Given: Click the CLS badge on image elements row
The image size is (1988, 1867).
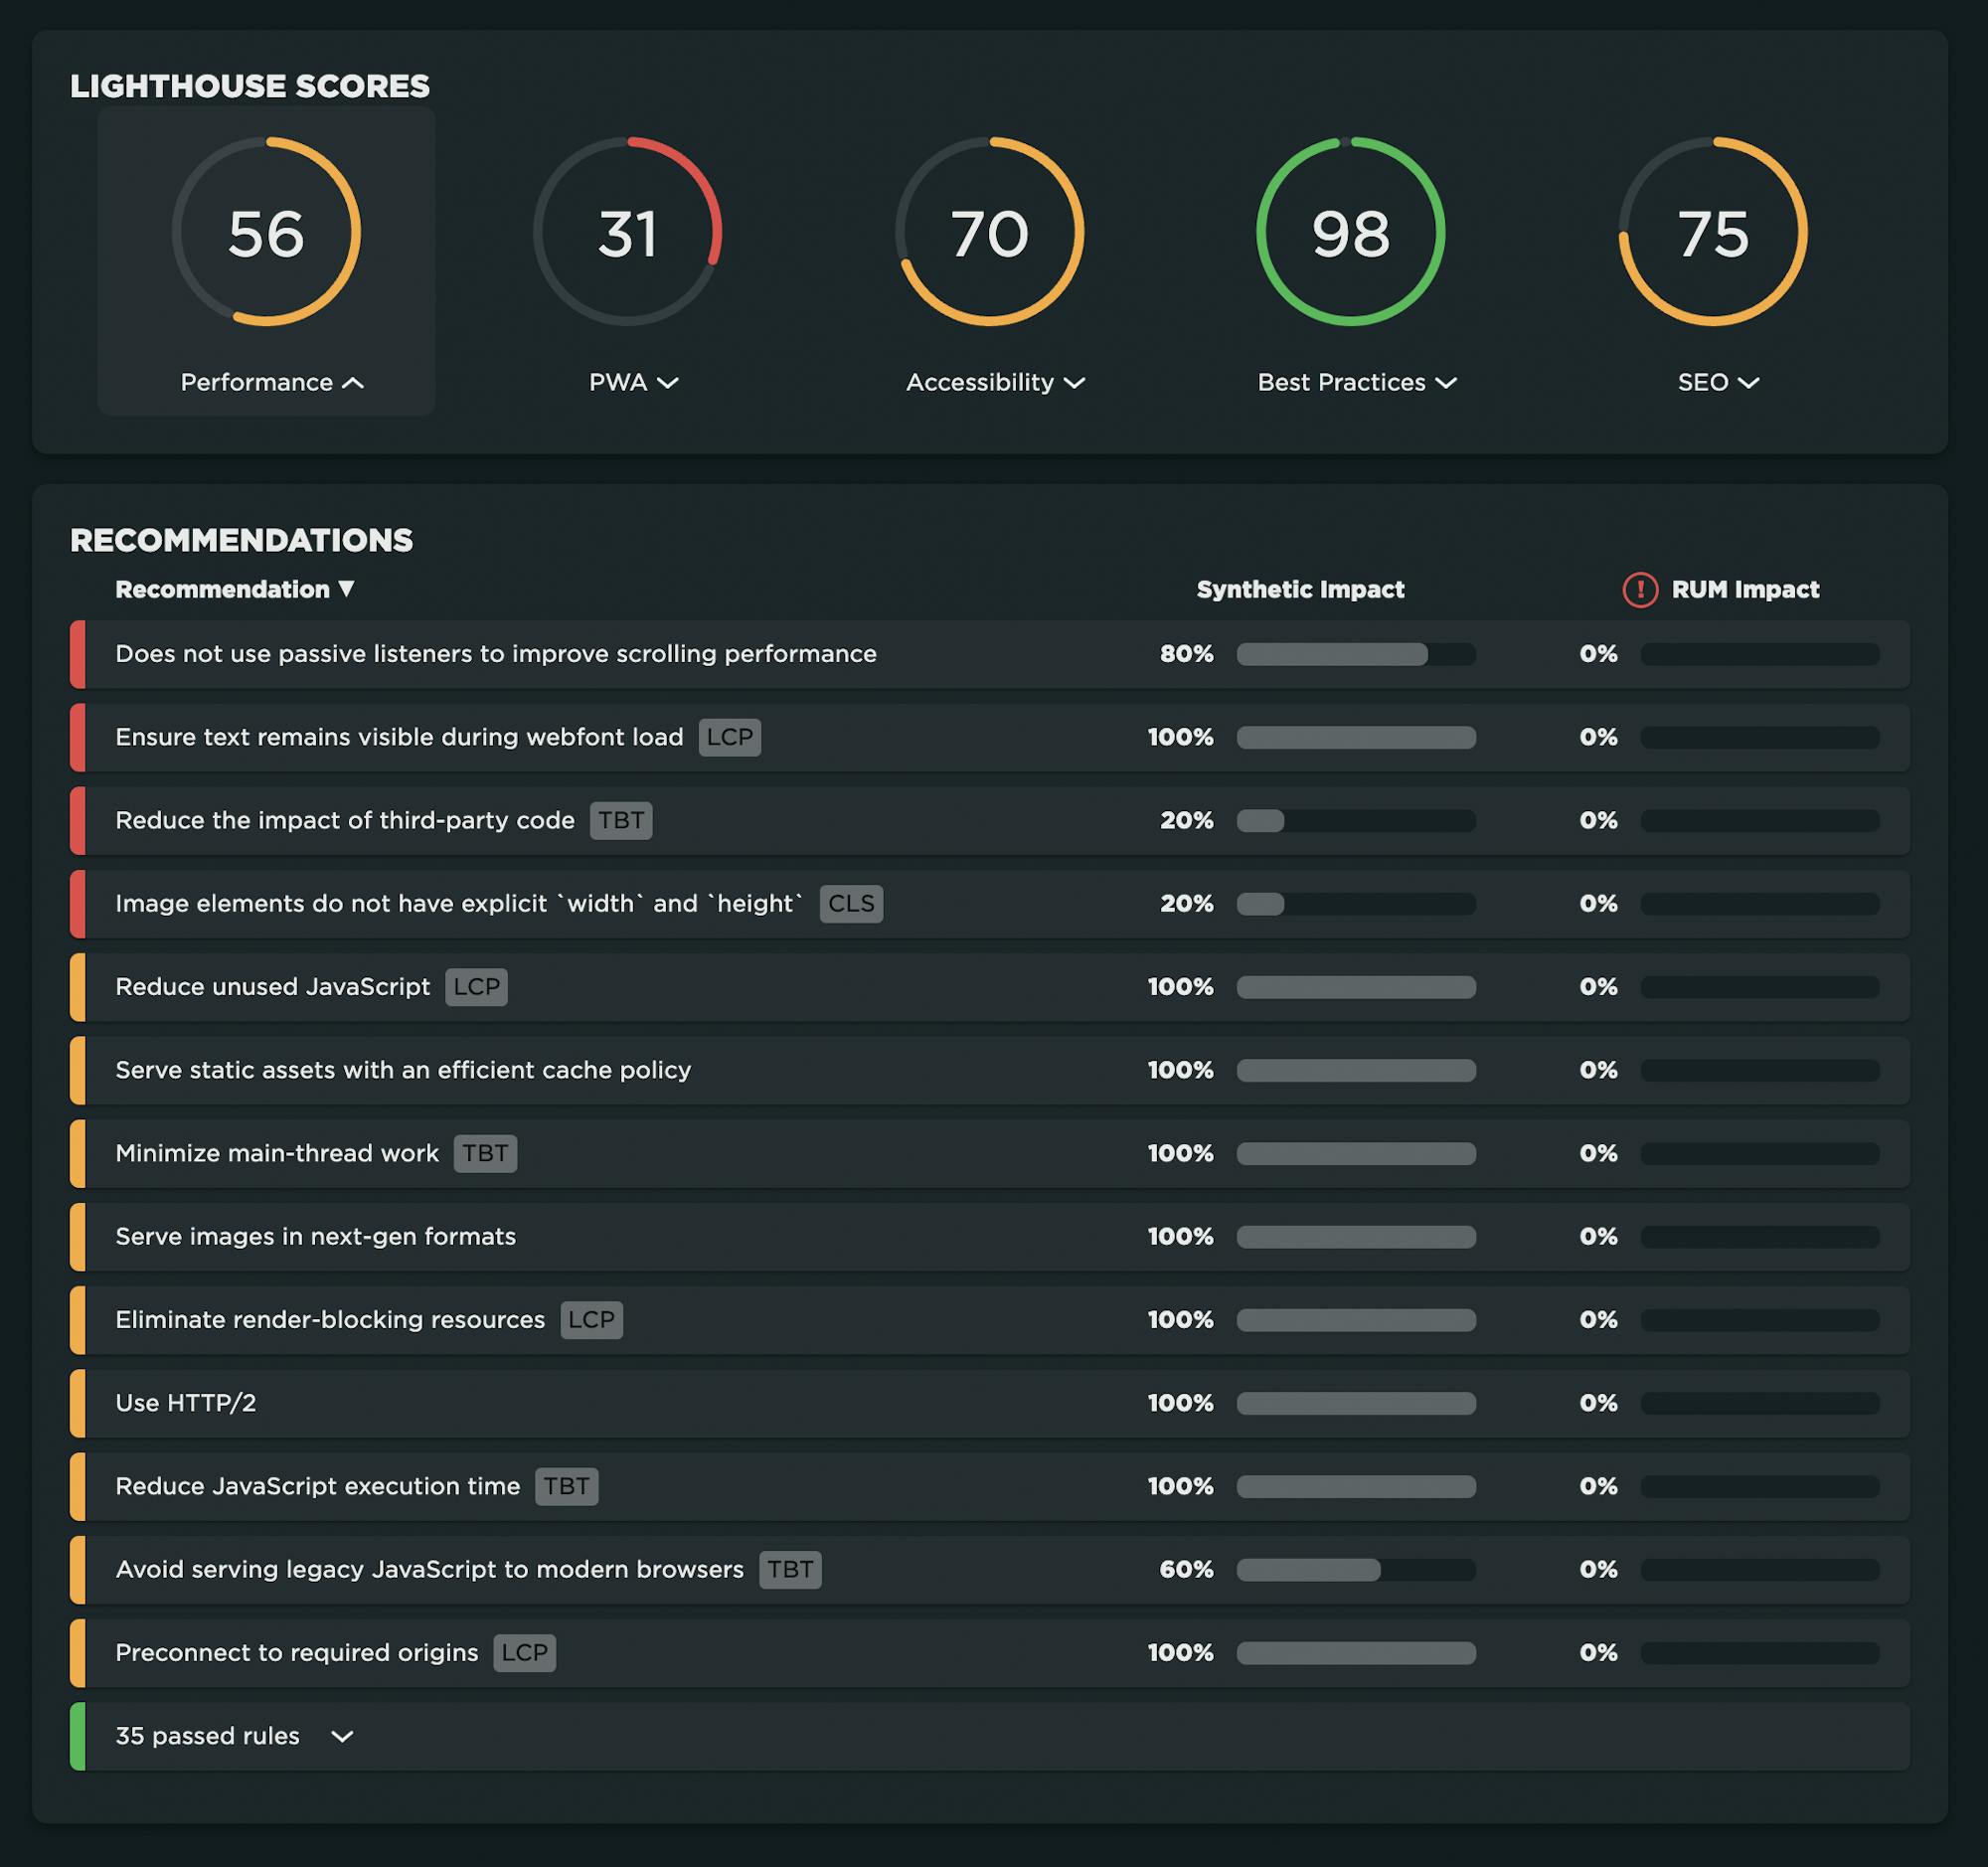Looking at the screenshot, I should pos(850,904).
